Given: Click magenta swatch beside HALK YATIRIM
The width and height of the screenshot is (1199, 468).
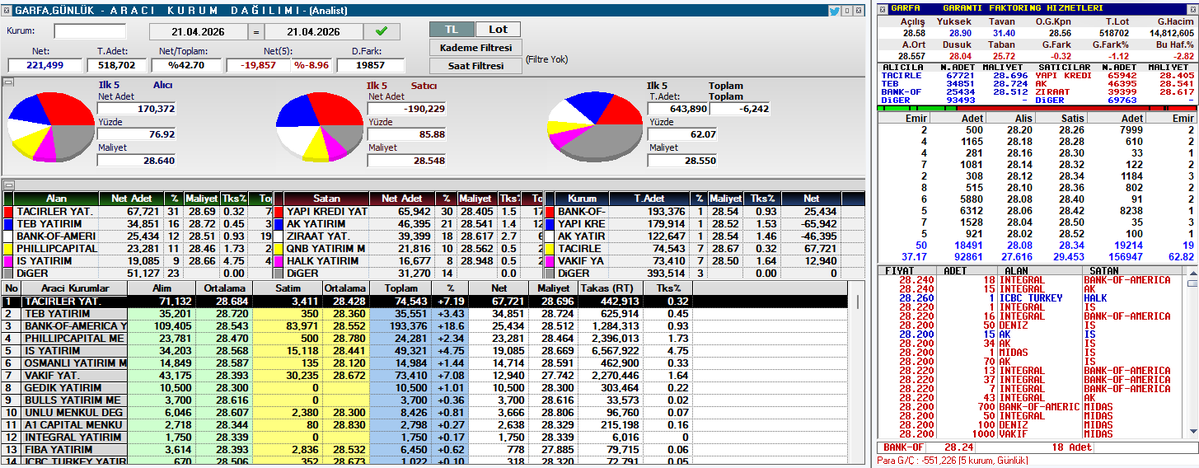Looking at the screenshot, I should coord(279,261).
